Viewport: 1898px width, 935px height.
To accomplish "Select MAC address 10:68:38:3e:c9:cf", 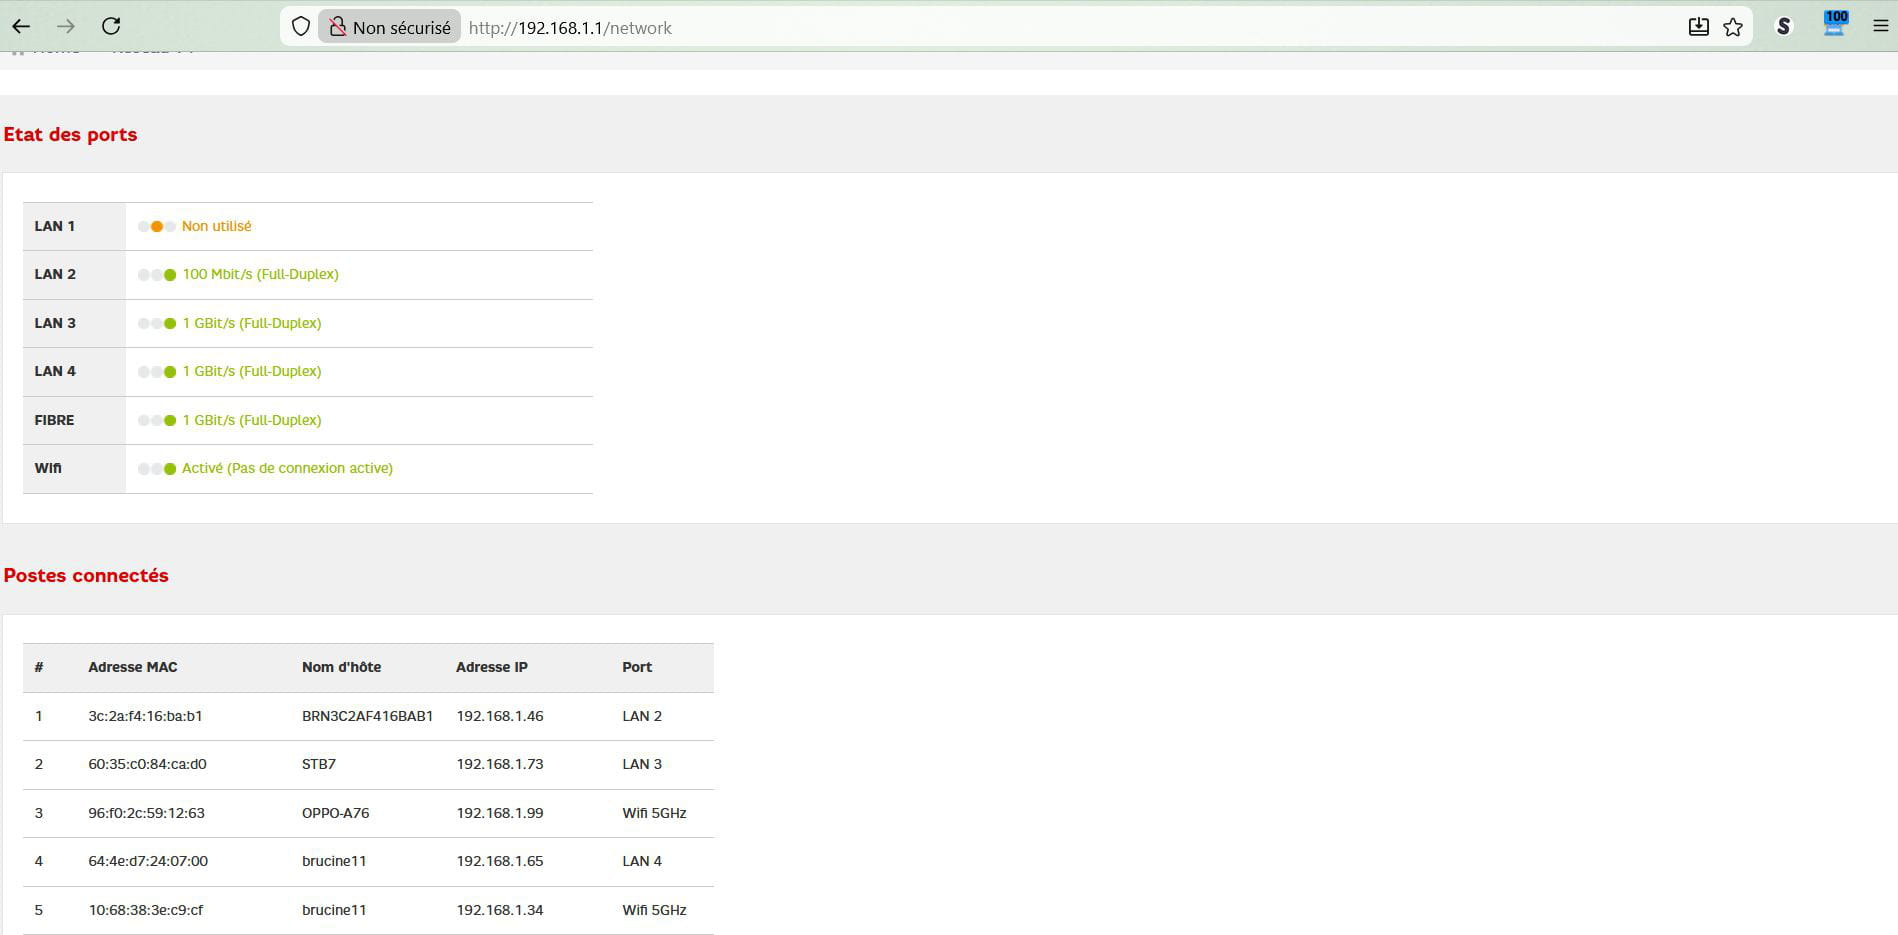I will (x=145, y=910).
